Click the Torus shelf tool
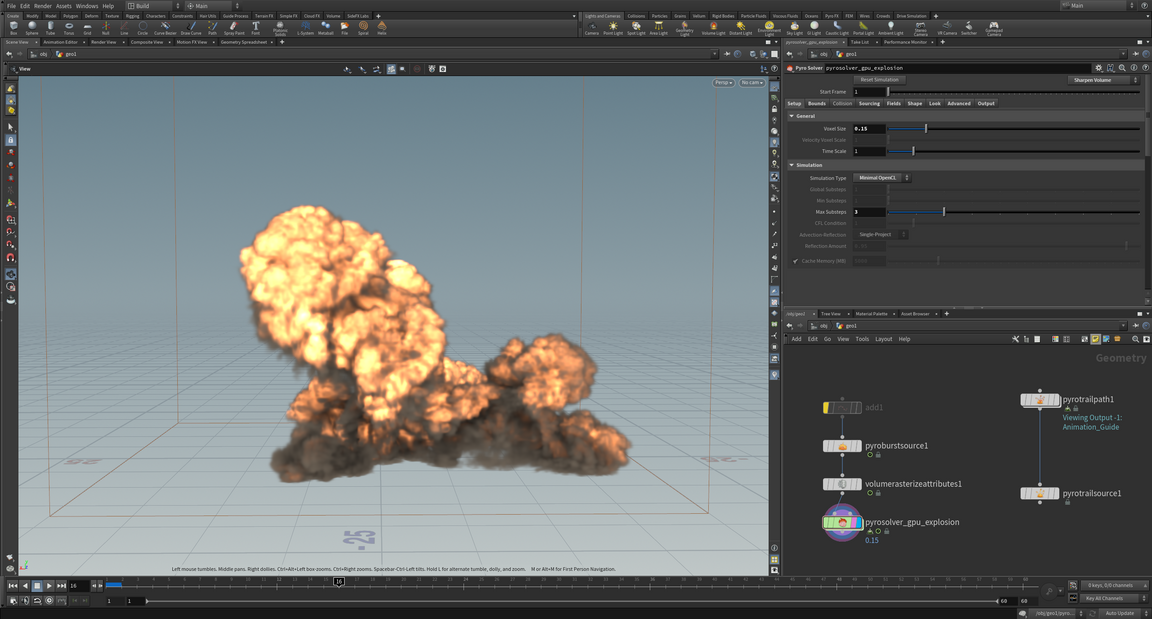 pyautogui.click(x=69, y=28)
